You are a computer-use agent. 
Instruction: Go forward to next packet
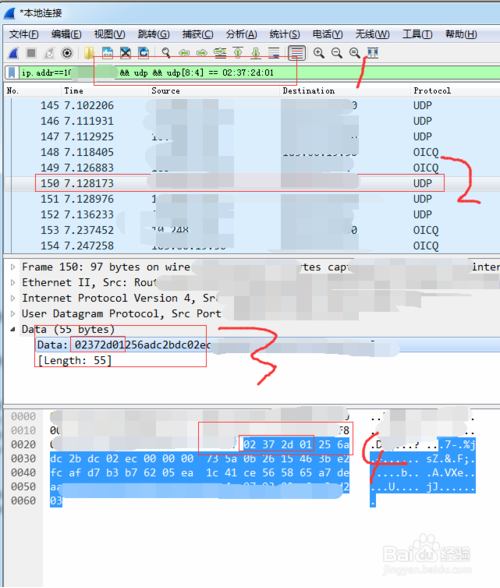[x=202, y=53]
